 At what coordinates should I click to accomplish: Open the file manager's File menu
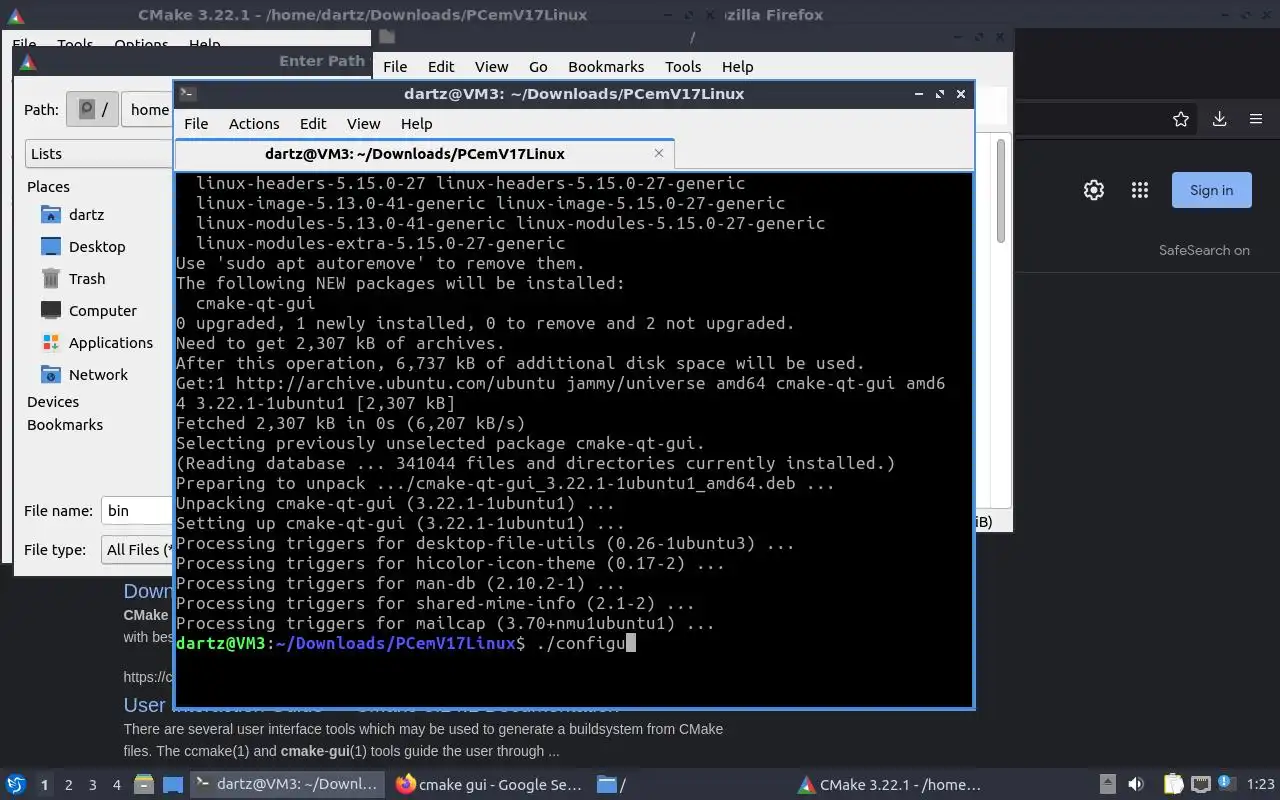[x=395, y=66]
